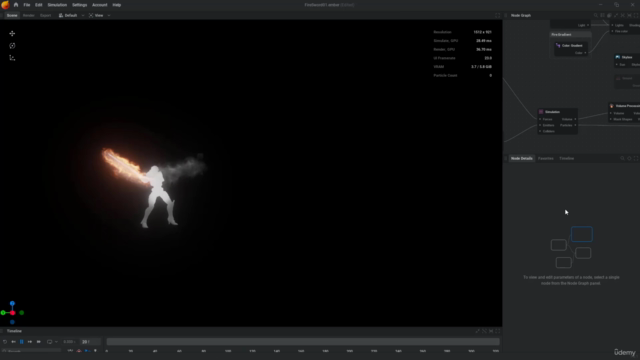This screenshot has height=360, width=640.
Task: Restart the simulation from timeline controls
Action: [x=5, y=342]
